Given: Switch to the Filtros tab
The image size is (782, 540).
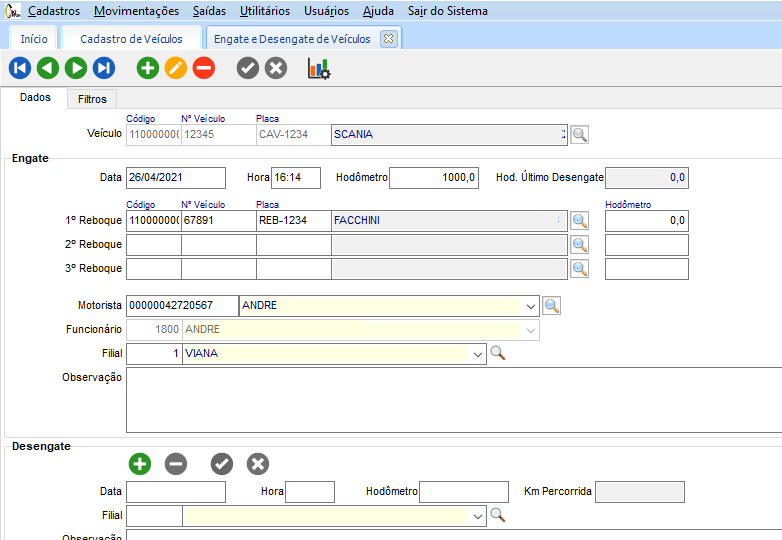Looking at the screenshot, I should click(x=92, y=99).
